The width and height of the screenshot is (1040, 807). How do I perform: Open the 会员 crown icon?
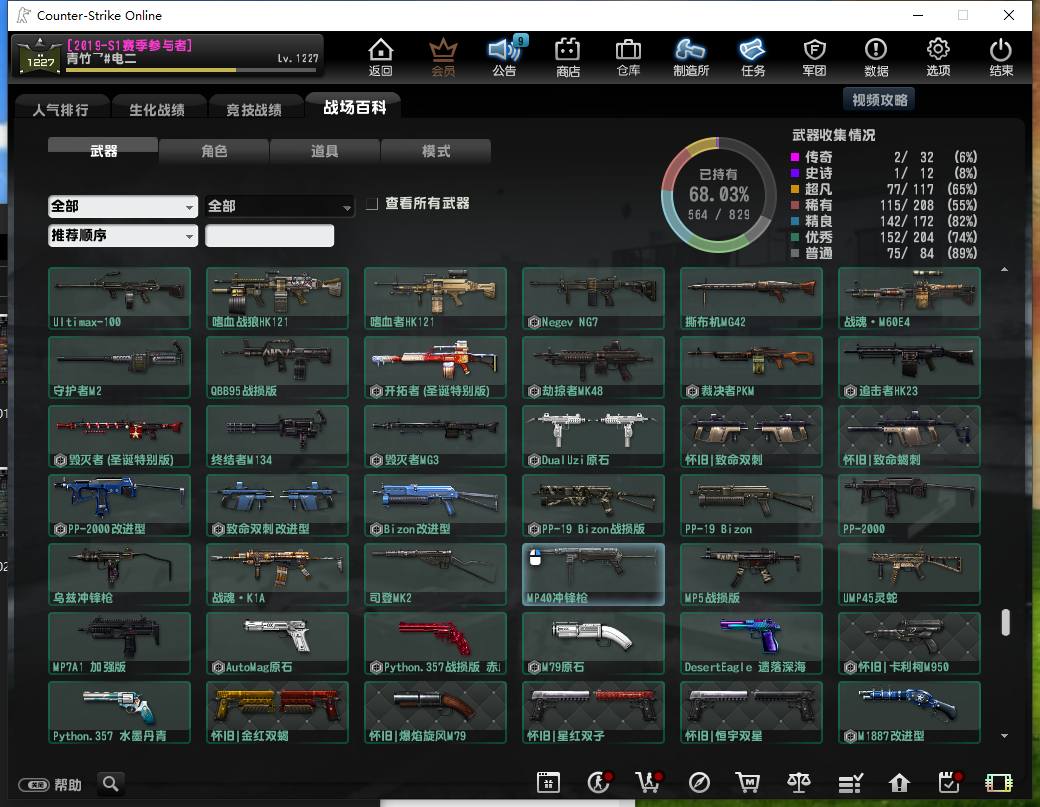pos(443,56)
